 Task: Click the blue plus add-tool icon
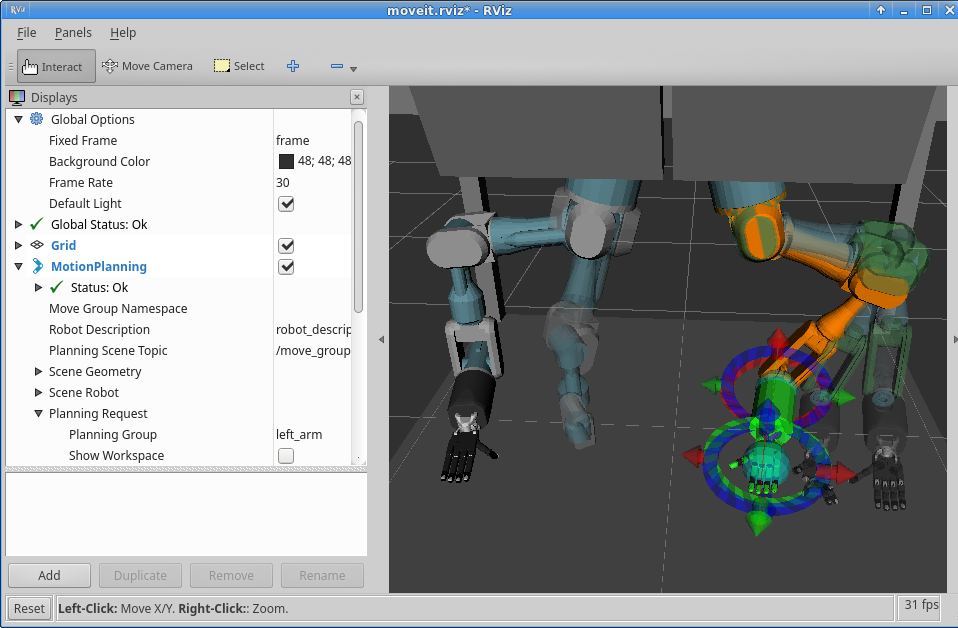[x=293, y=66]
